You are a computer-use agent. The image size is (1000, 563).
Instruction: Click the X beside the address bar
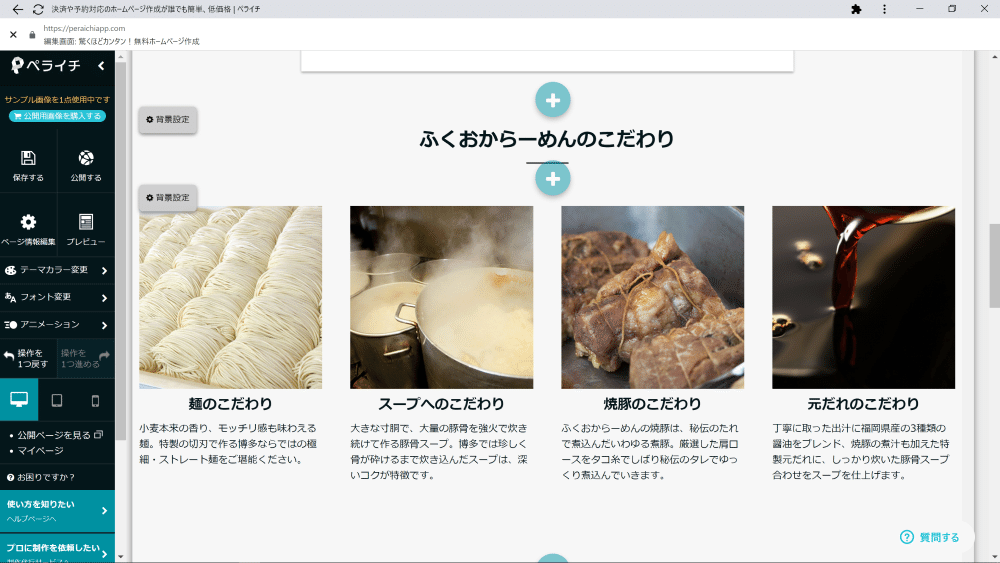tap(13, 34)
